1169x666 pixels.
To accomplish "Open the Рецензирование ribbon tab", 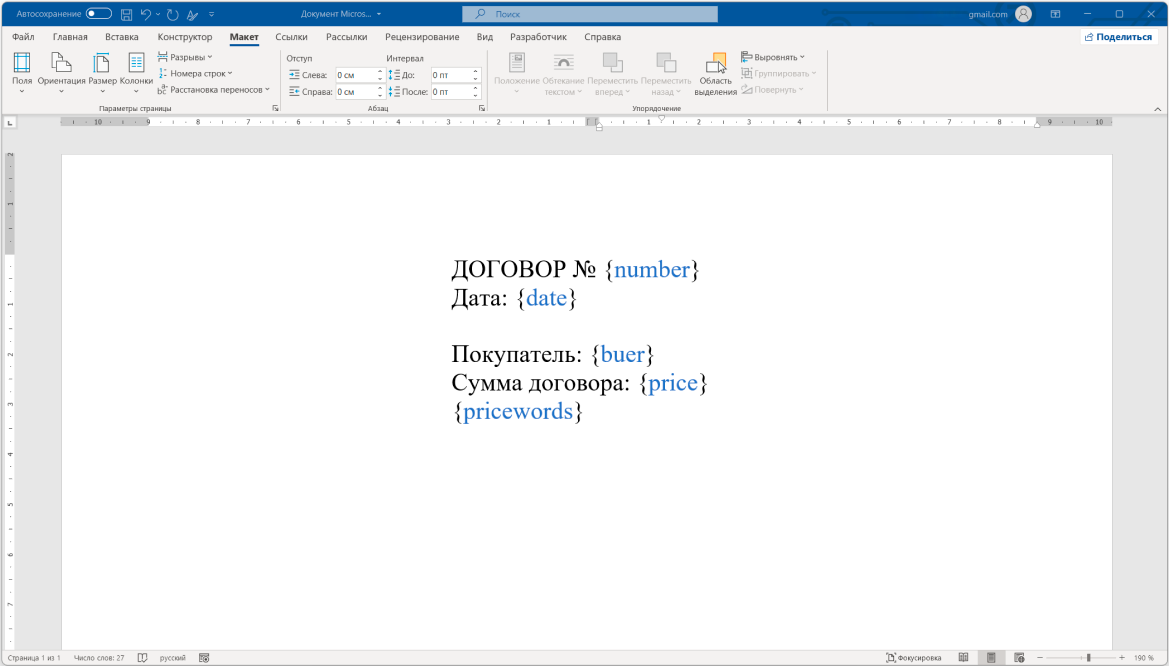I will tap(422, 37).
